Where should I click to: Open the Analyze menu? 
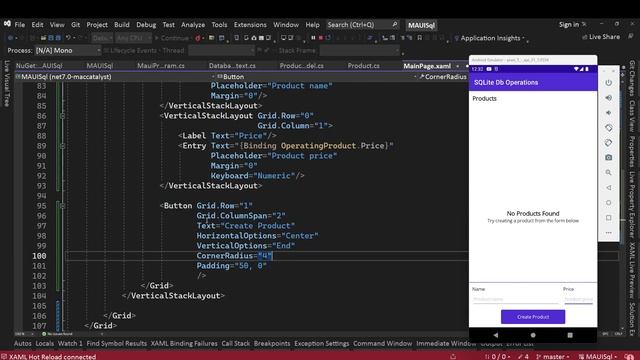(x=193, y=24)
